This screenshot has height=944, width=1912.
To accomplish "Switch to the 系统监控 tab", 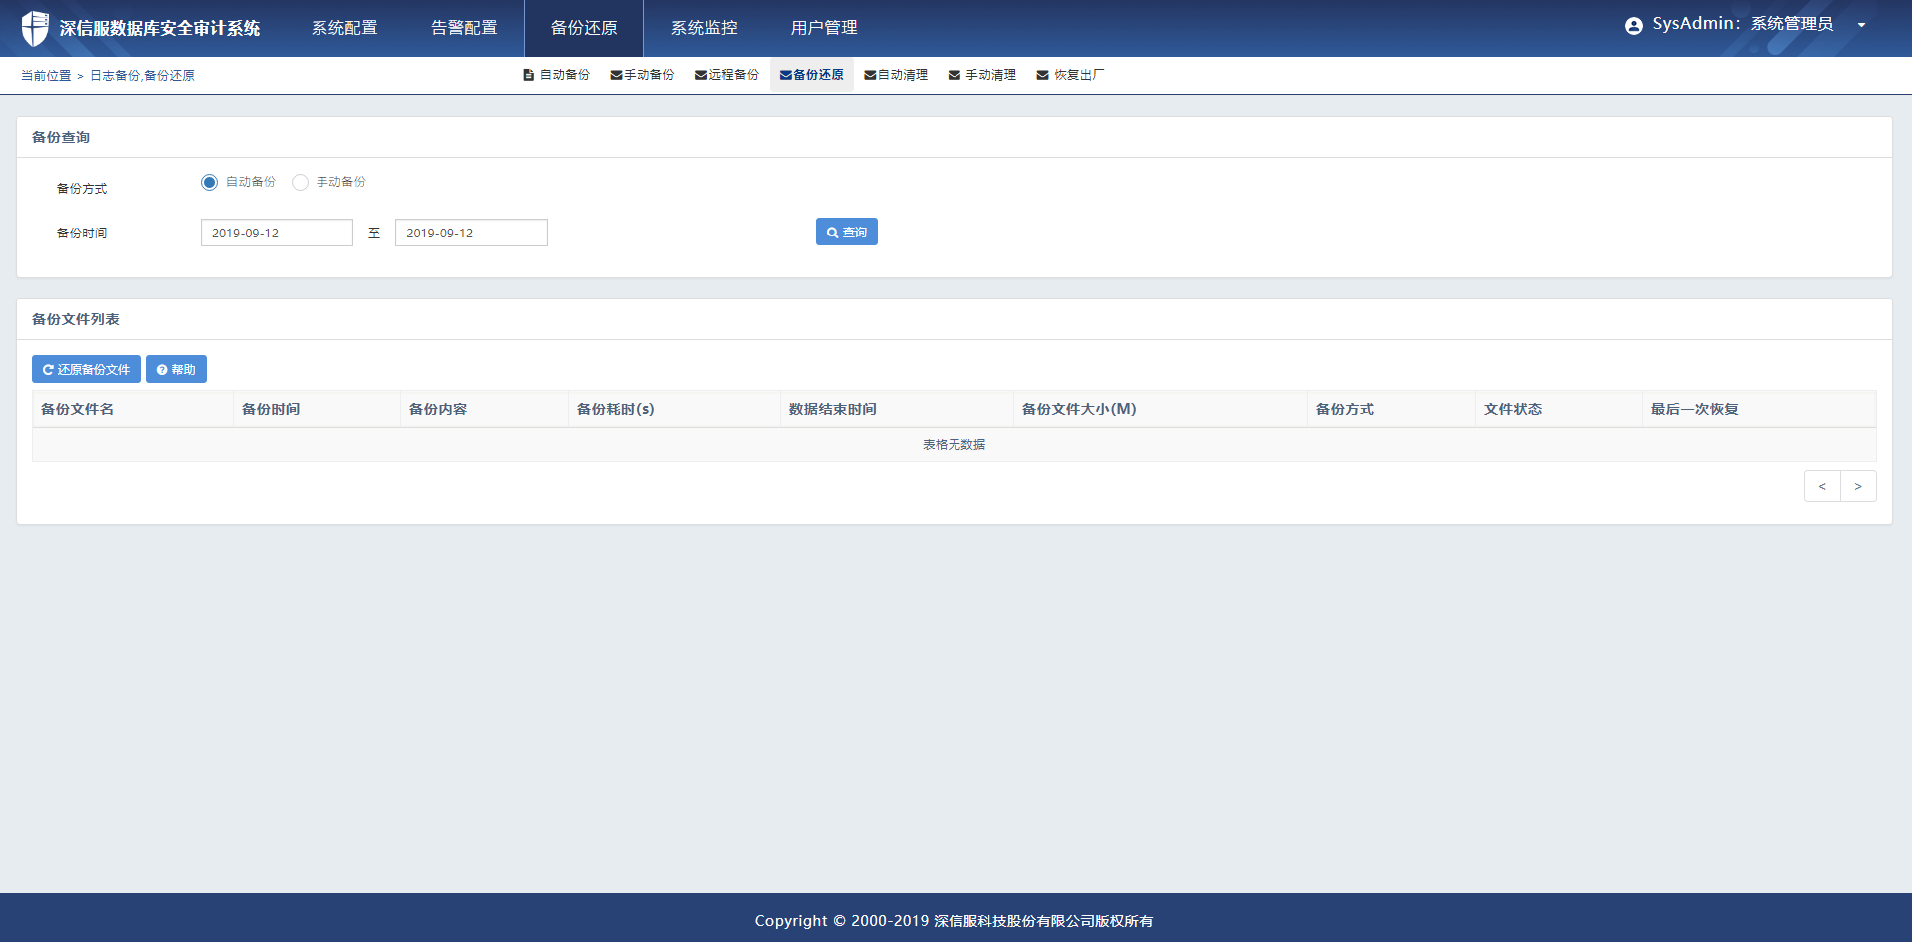I will point(704,28).
